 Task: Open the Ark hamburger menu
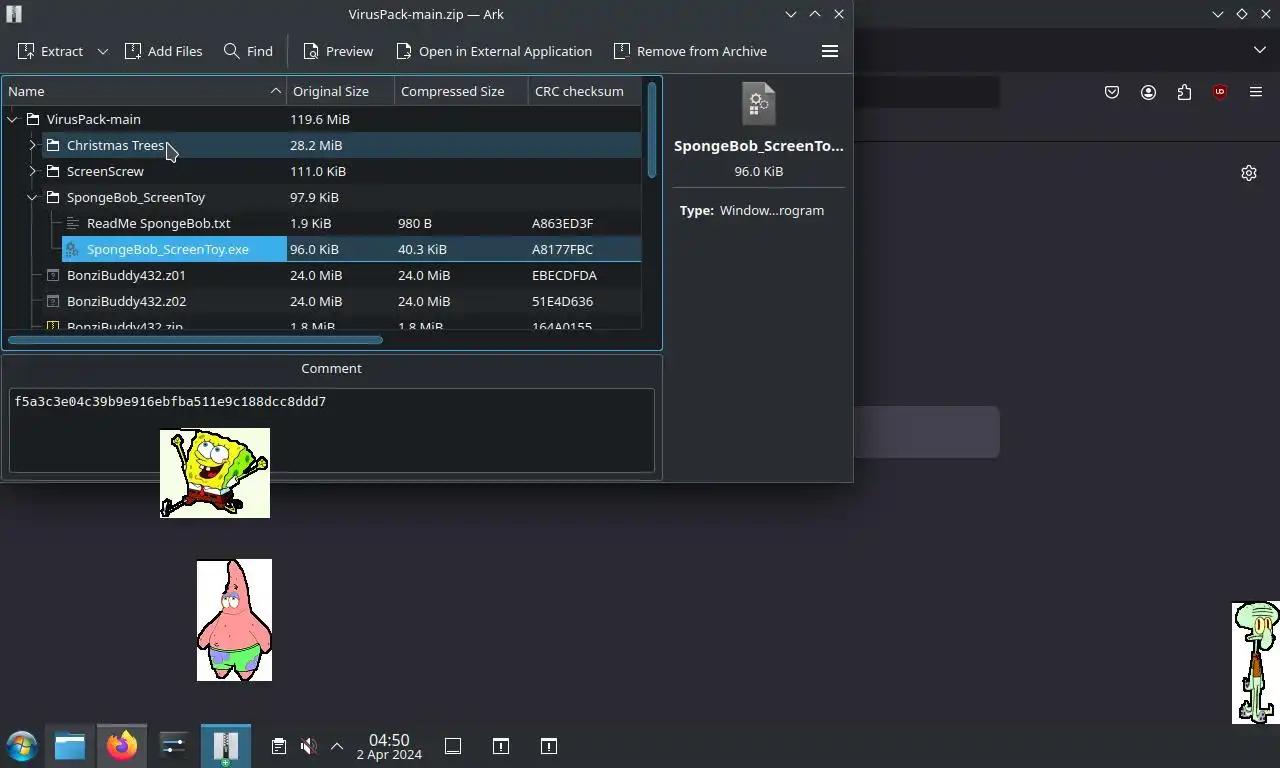click(x=830, y=51)
